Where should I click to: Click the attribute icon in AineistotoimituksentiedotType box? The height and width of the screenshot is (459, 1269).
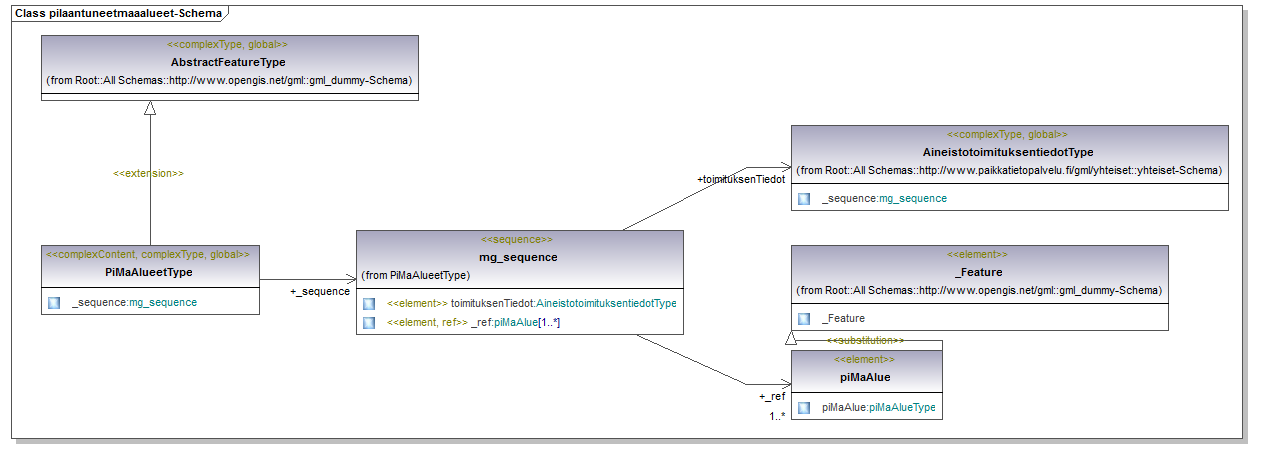(804, 199)
